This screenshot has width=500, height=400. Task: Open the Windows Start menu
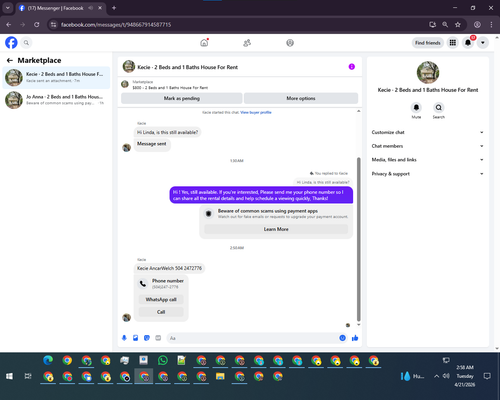coord(9,376)
